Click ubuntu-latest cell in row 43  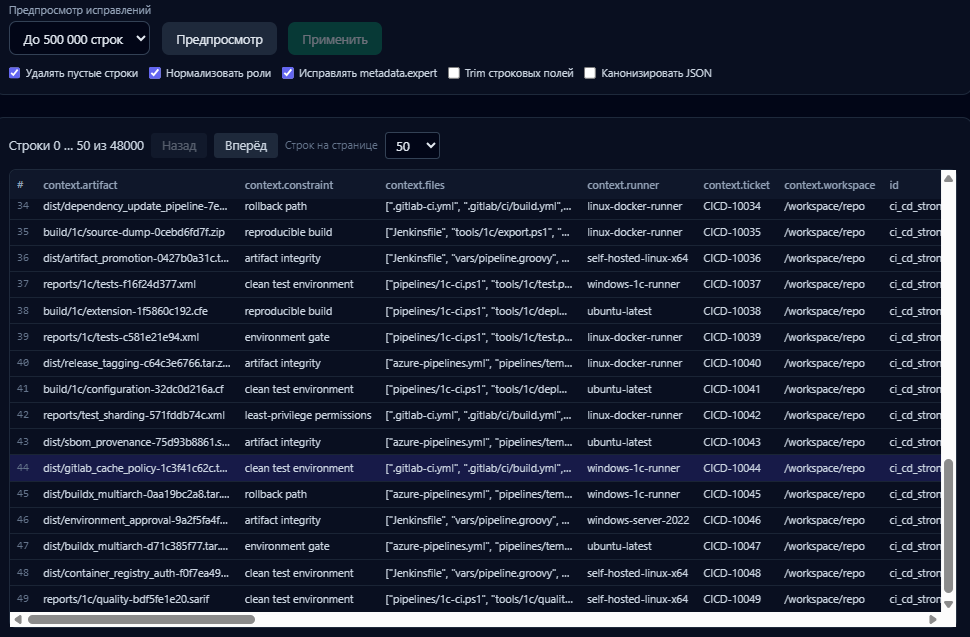point(619,442)
